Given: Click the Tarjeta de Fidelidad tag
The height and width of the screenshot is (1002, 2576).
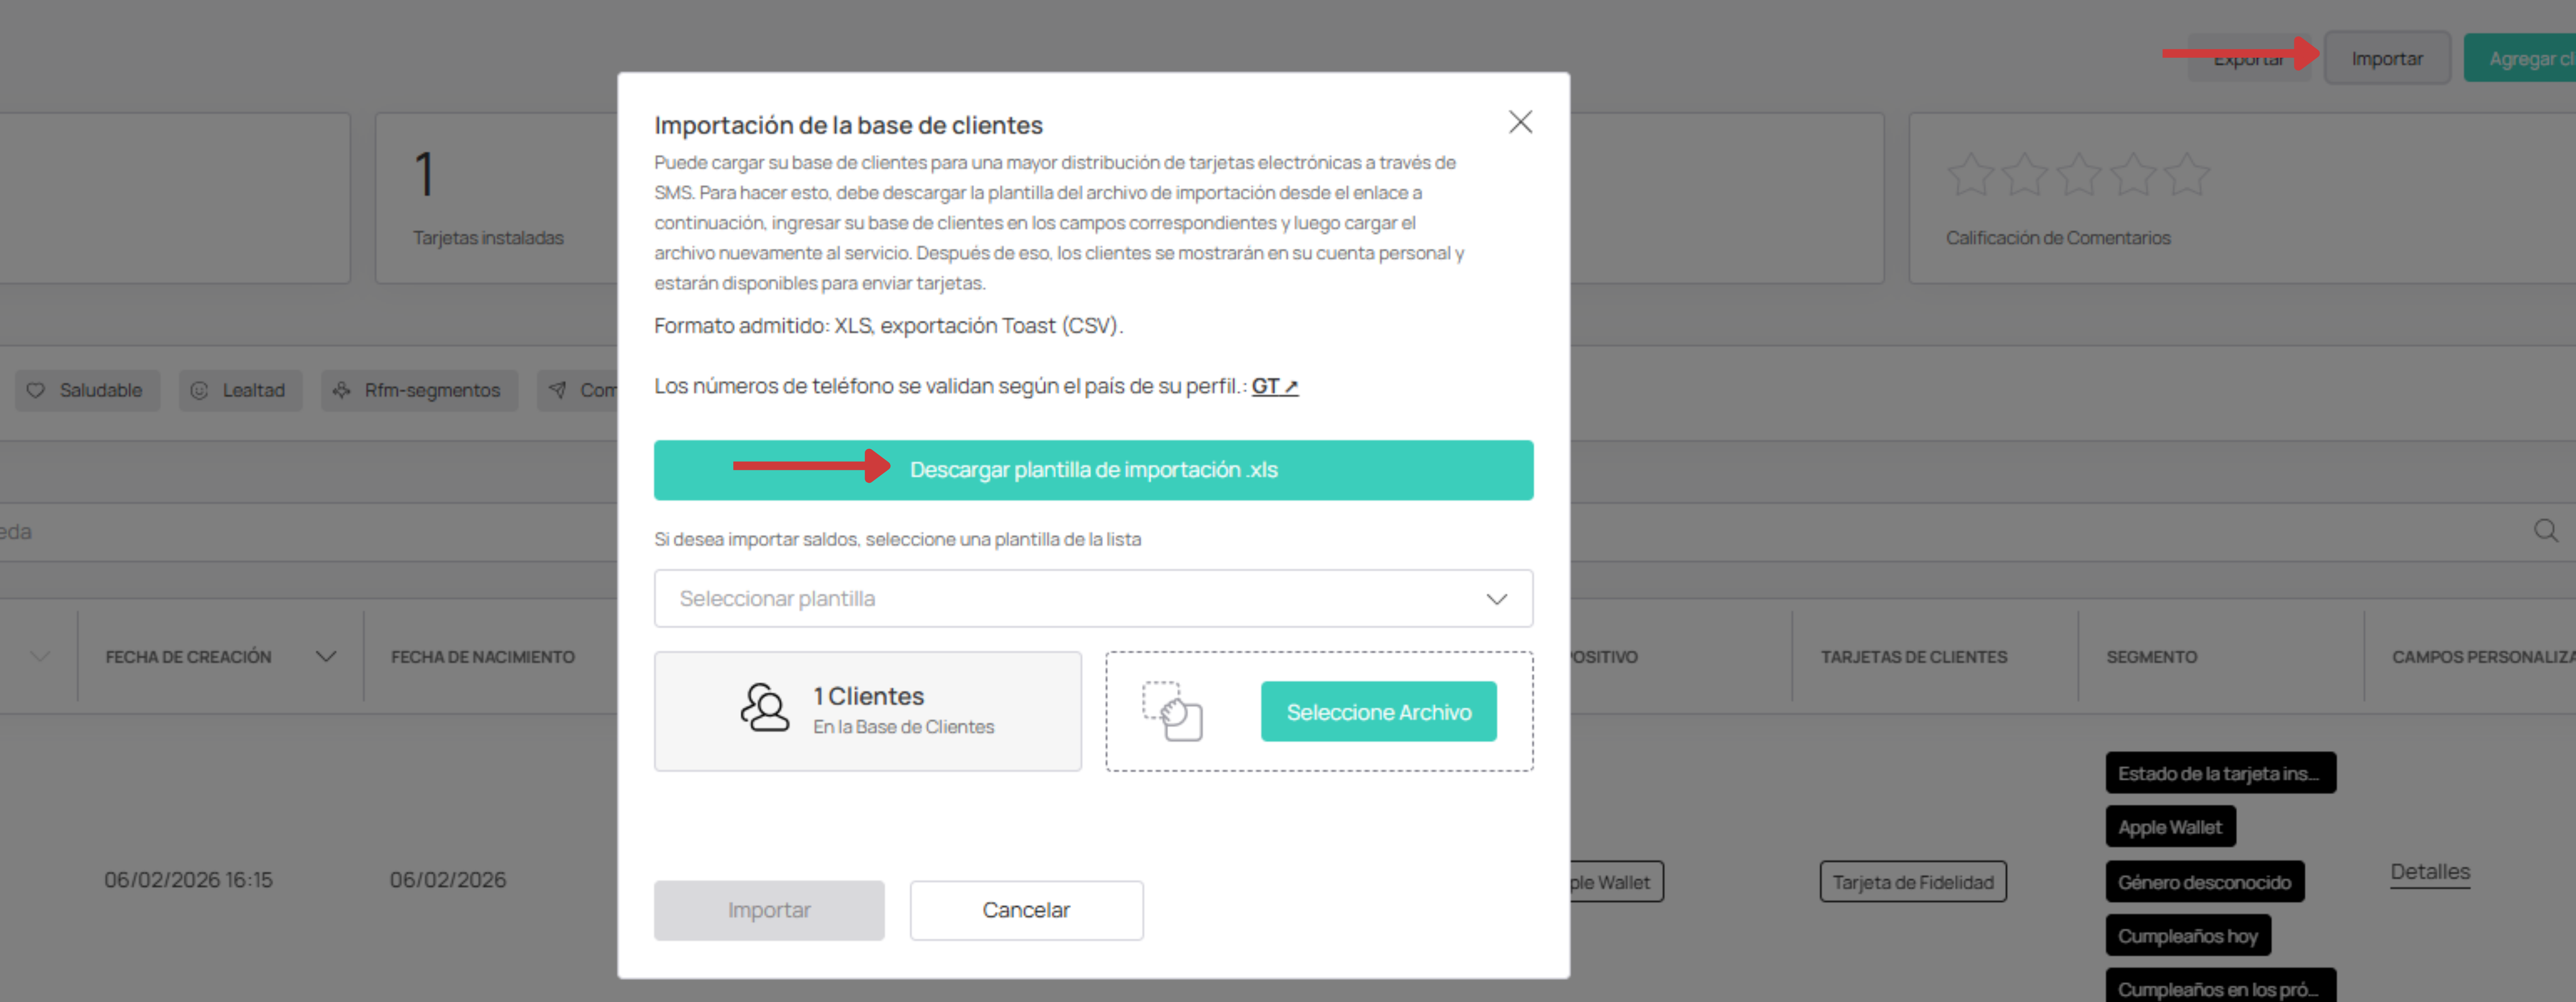Looking at the screenshot, I should click(1912, 882).
